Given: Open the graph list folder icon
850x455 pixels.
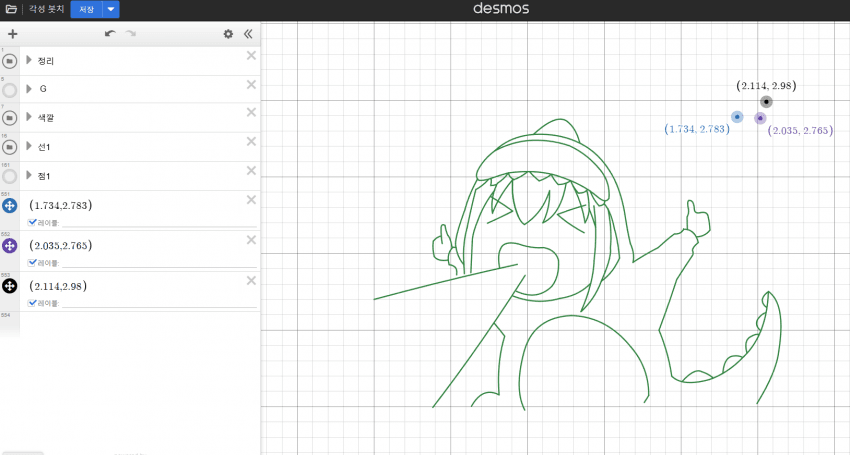Looking at the screenshot, I should click(11, 9).
